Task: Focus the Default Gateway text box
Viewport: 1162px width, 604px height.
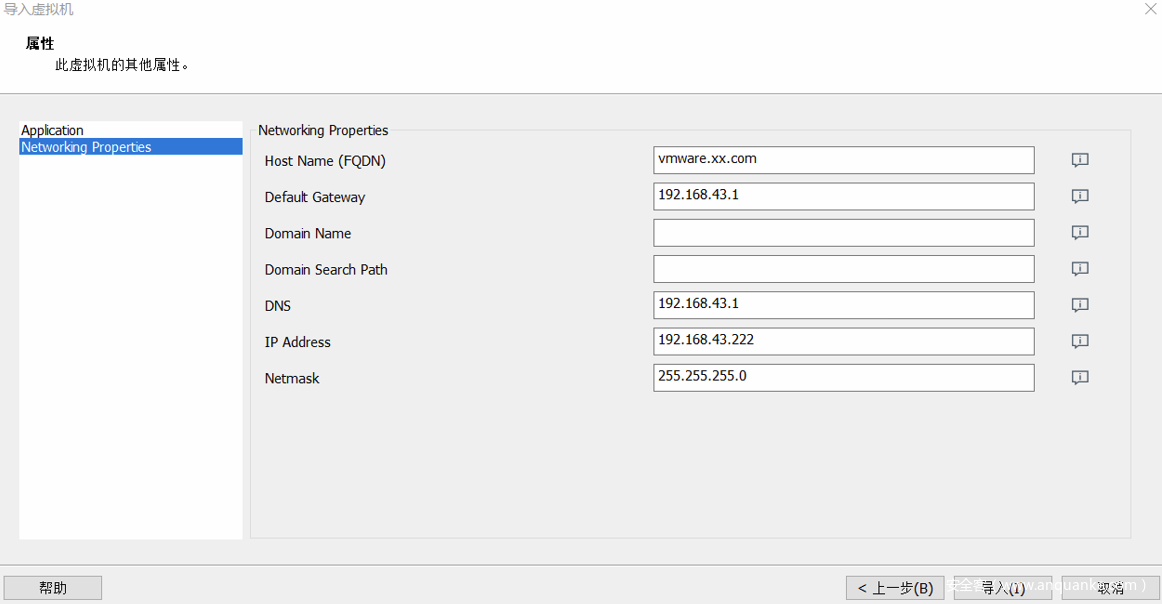Action: pyautogui.click(x=843, y=196)
